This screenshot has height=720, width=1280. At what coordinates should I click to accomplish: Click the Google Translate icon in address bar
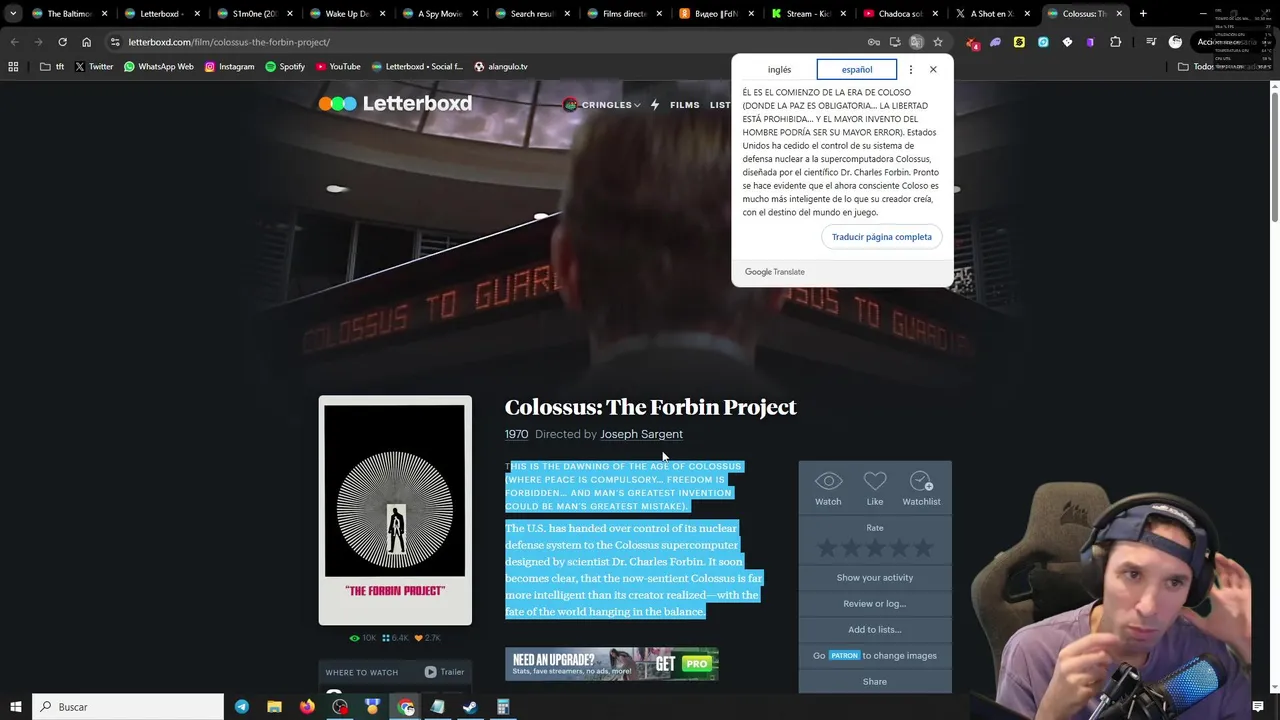pyautogui.click(x=916, y=42)
